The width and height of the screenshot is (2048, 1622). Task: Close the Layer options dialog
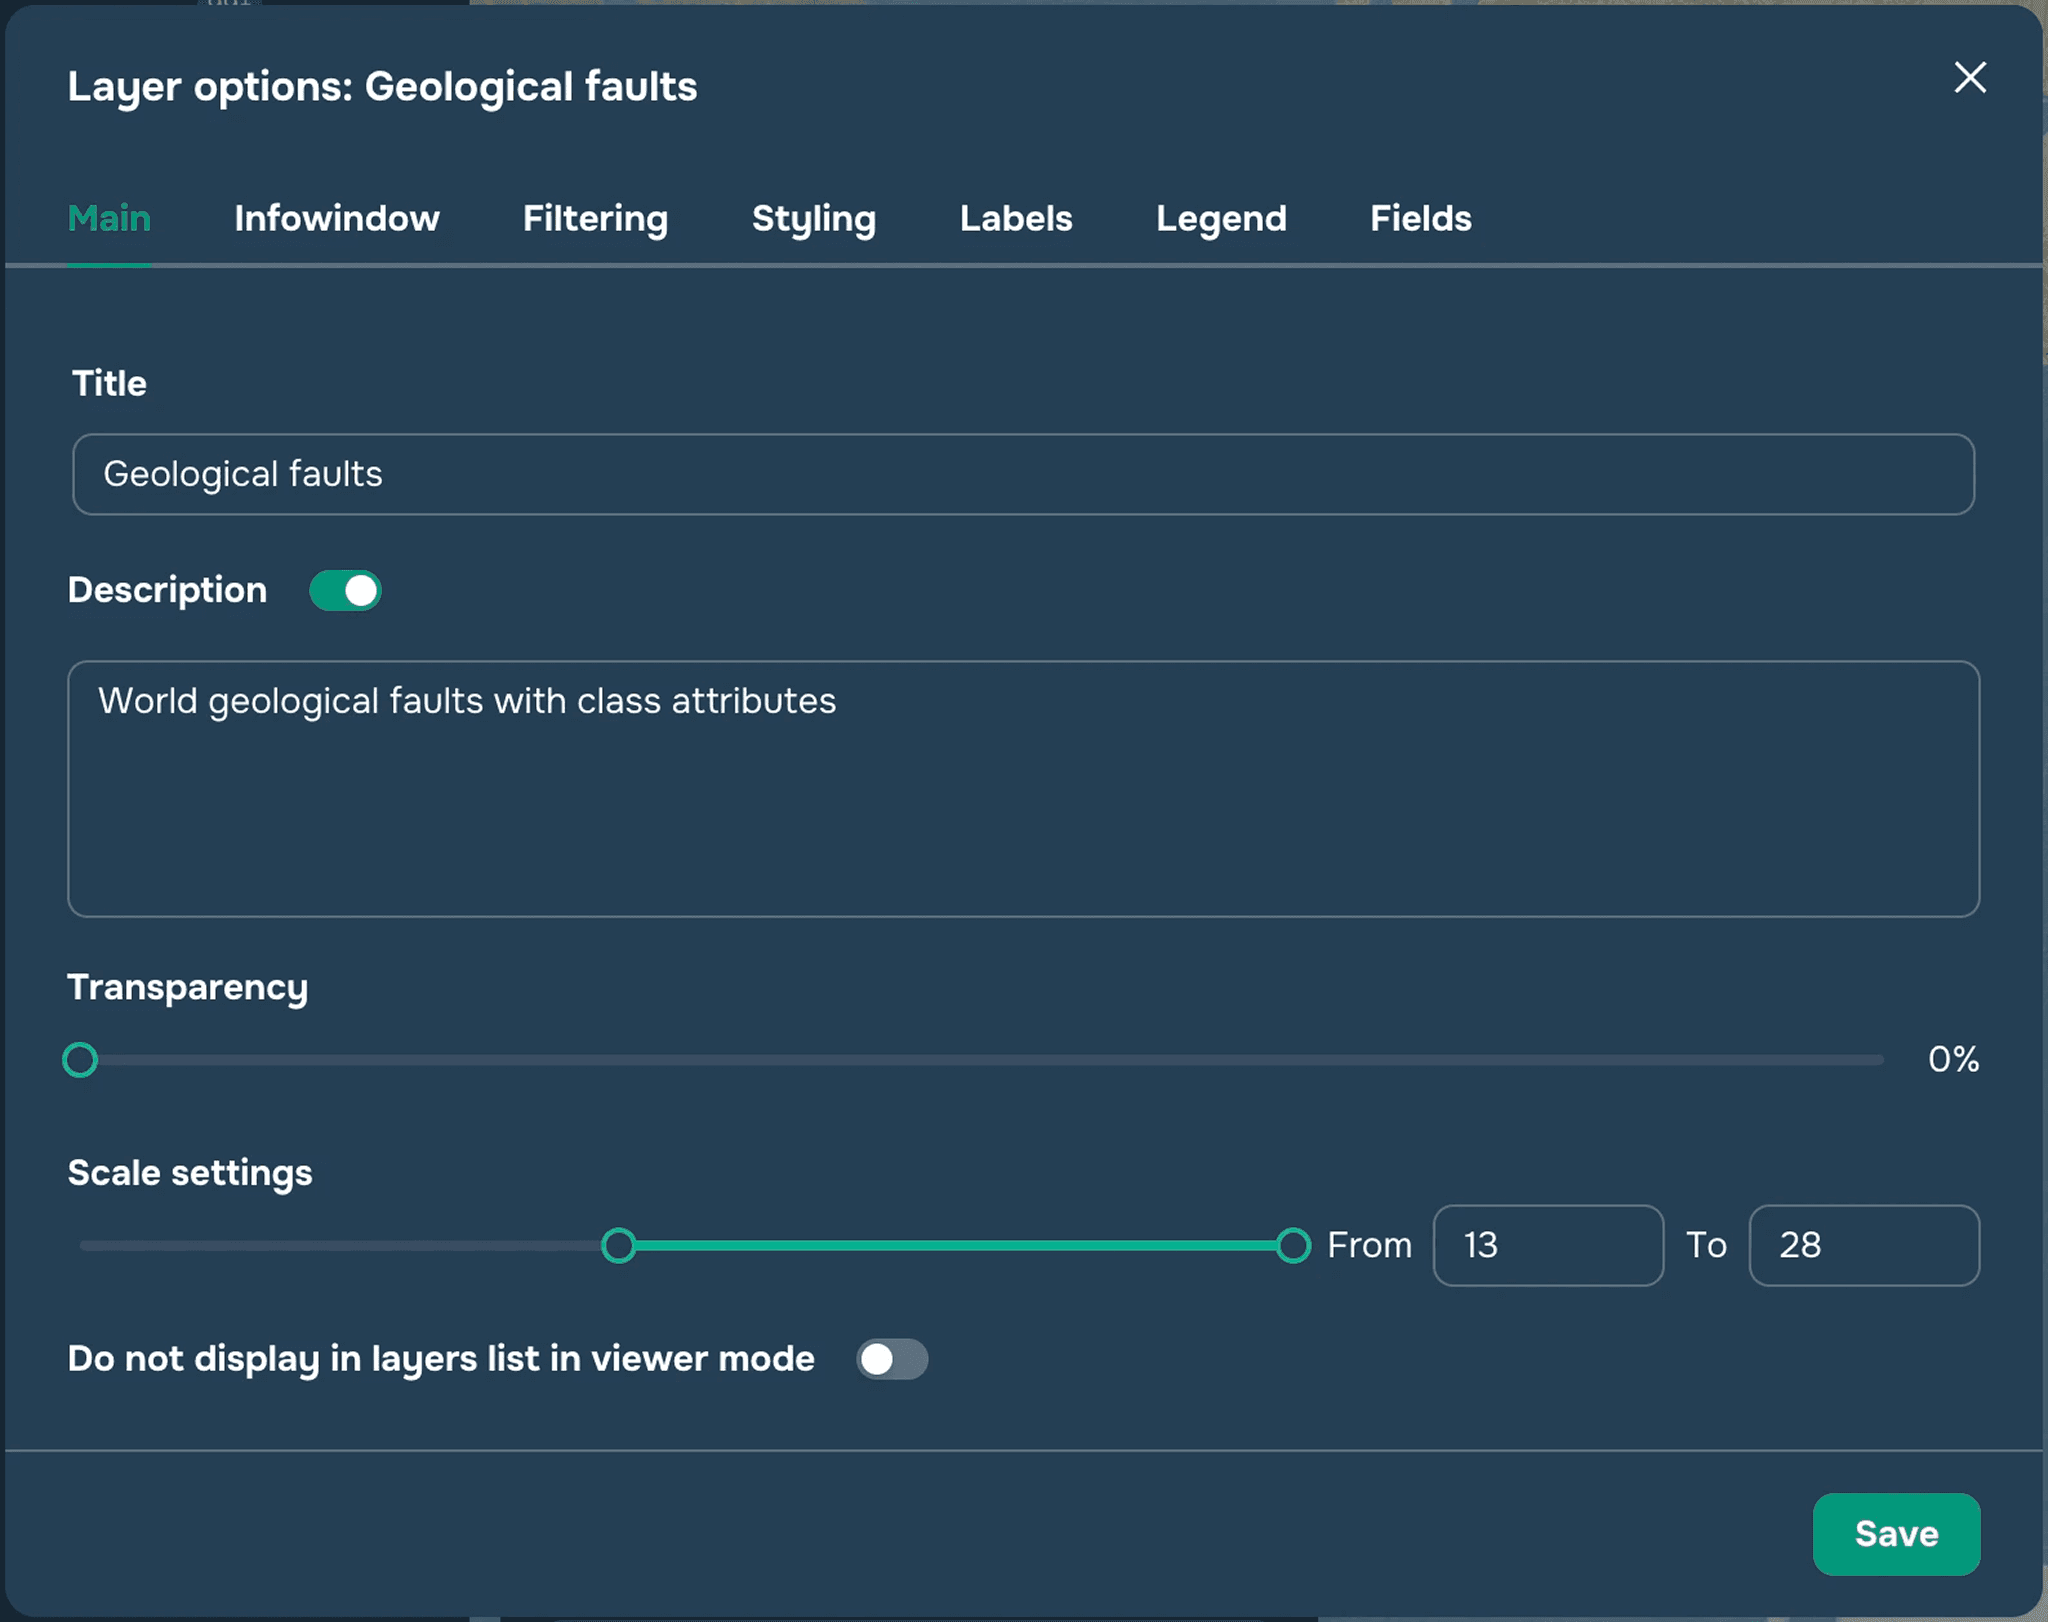[x=1969, y=78]
